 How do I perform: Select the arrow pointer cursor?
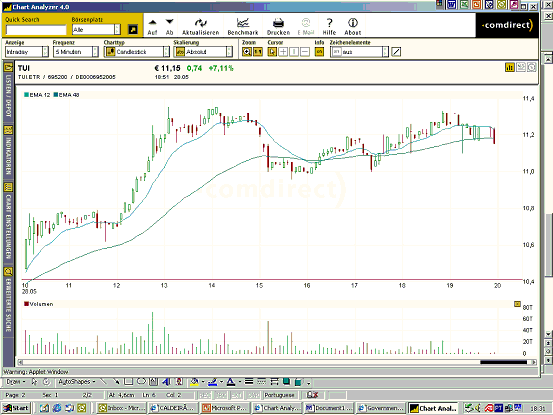point(272,52)
